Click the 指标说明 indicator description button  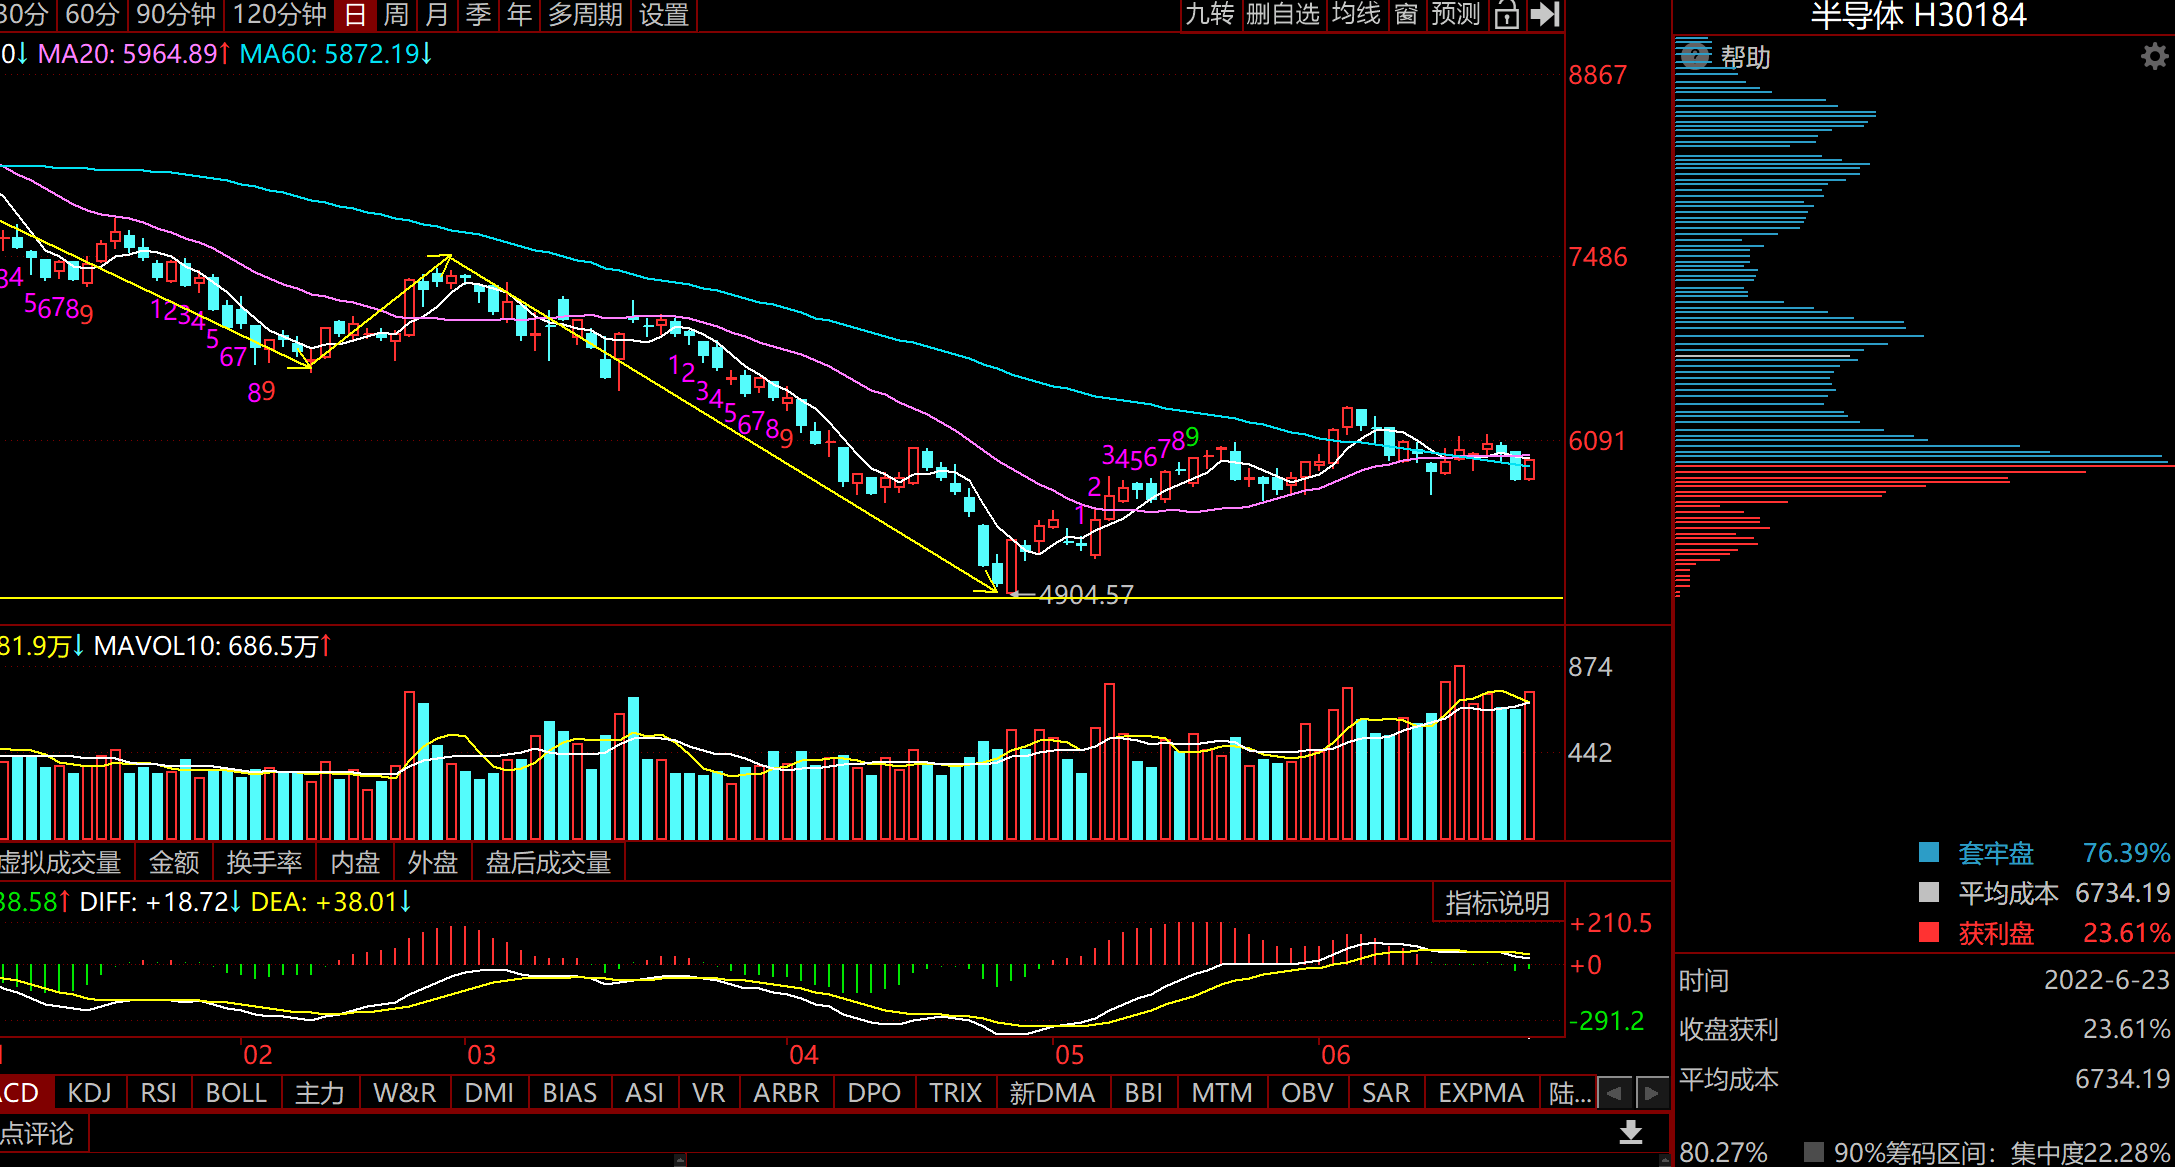point(1497,903)
